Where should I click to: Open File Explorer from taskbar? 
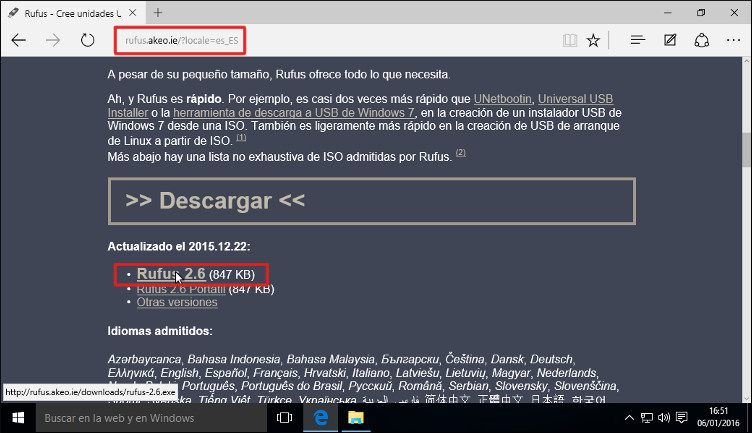[x=355, y=418]
